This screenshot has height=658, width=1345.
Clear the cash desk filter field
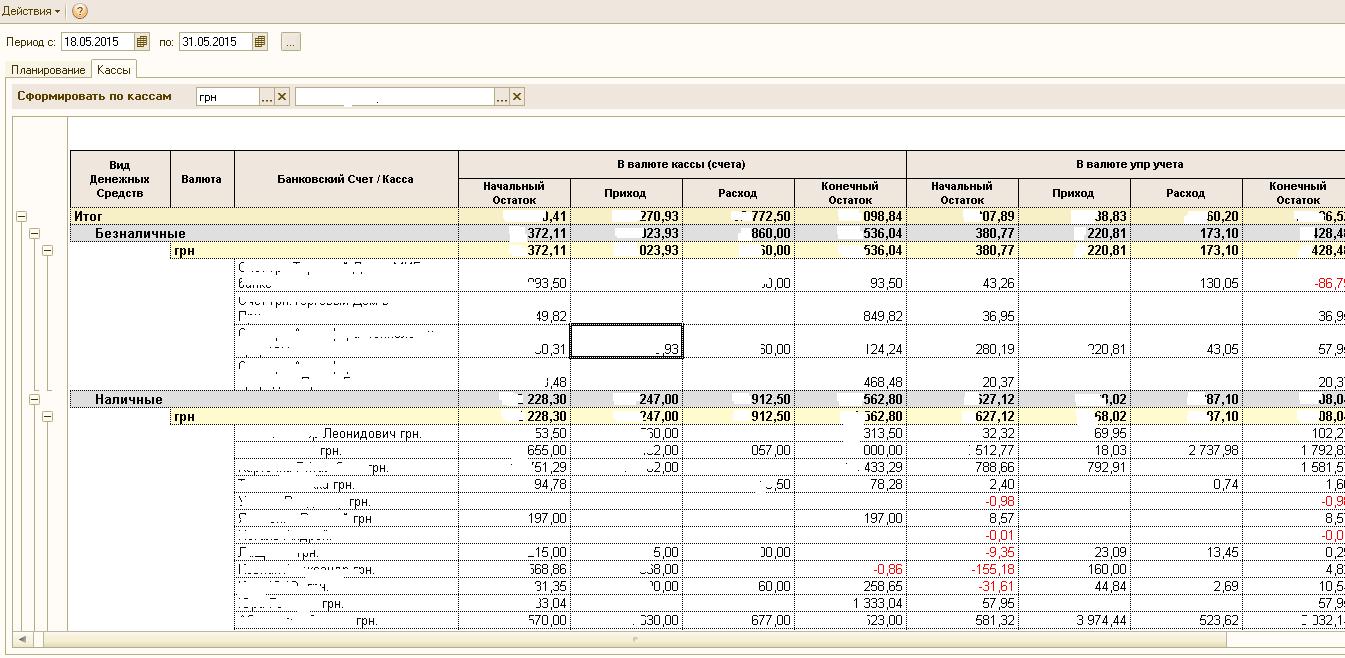click(517, 97)
